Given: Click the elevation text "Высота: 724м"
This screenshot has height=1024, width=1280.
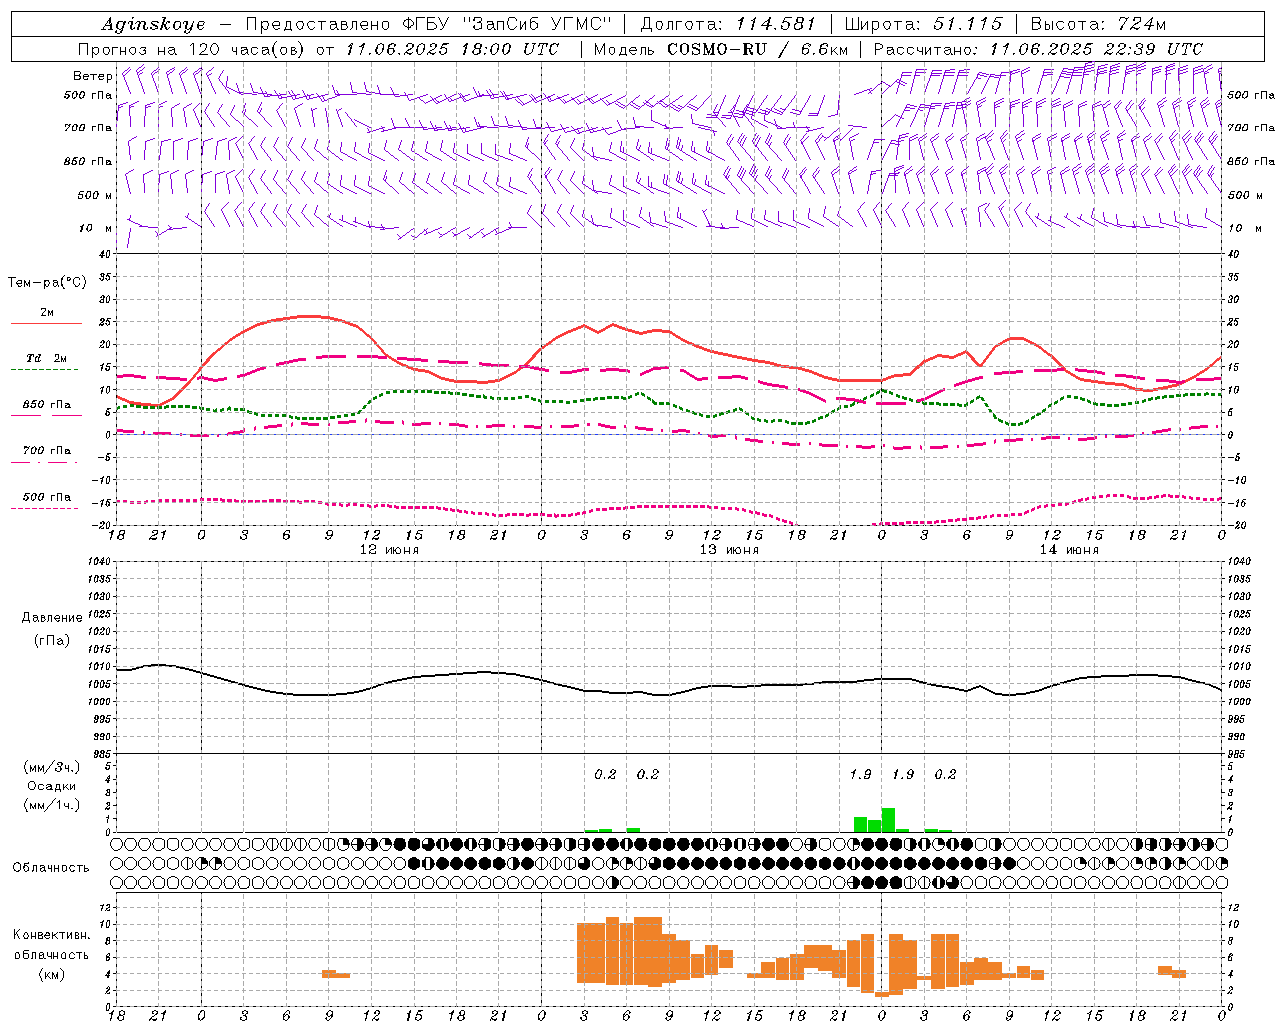Looking at the screenshot, I should click(1098, 24).
